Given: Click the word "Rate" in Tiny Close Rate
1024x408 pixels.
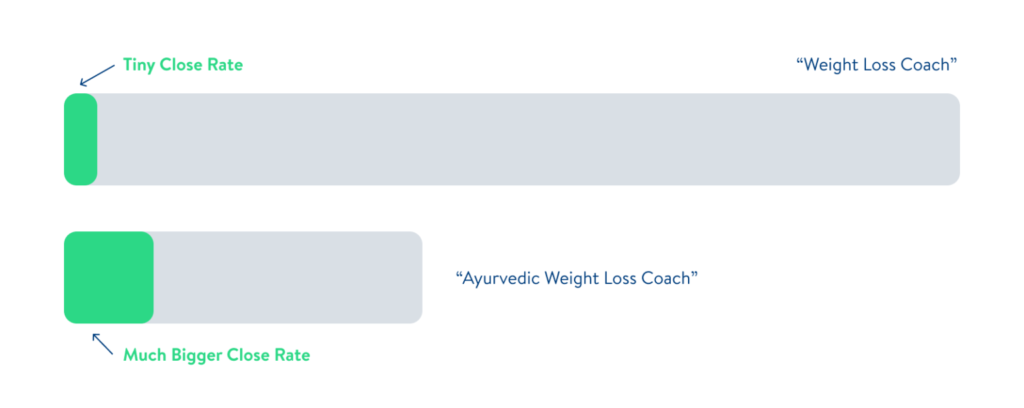Looking at the screenshot, I should (225, 65).
